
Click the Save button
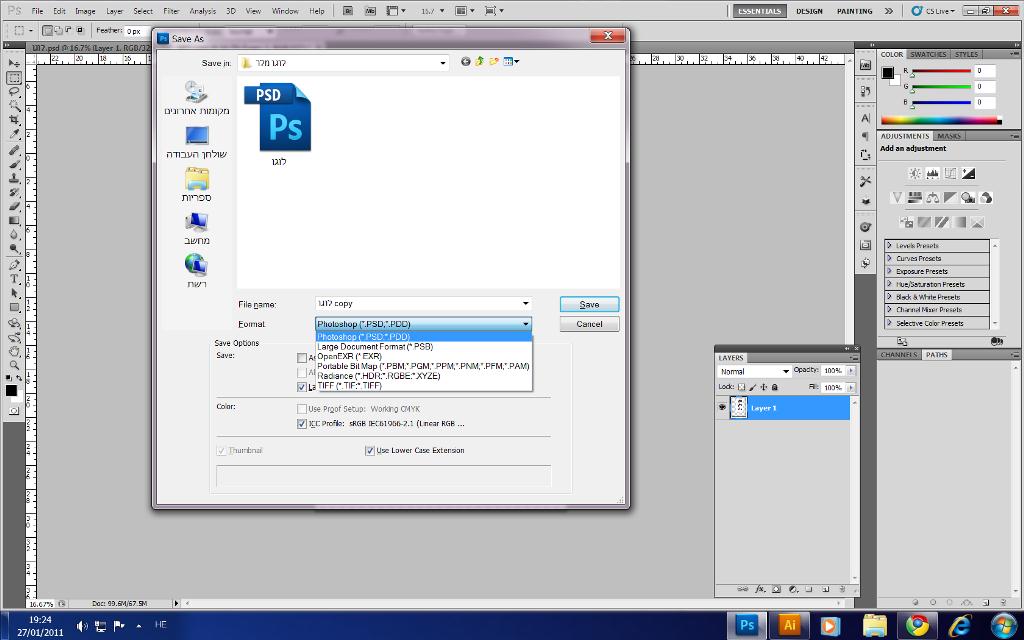click(589, 304)
